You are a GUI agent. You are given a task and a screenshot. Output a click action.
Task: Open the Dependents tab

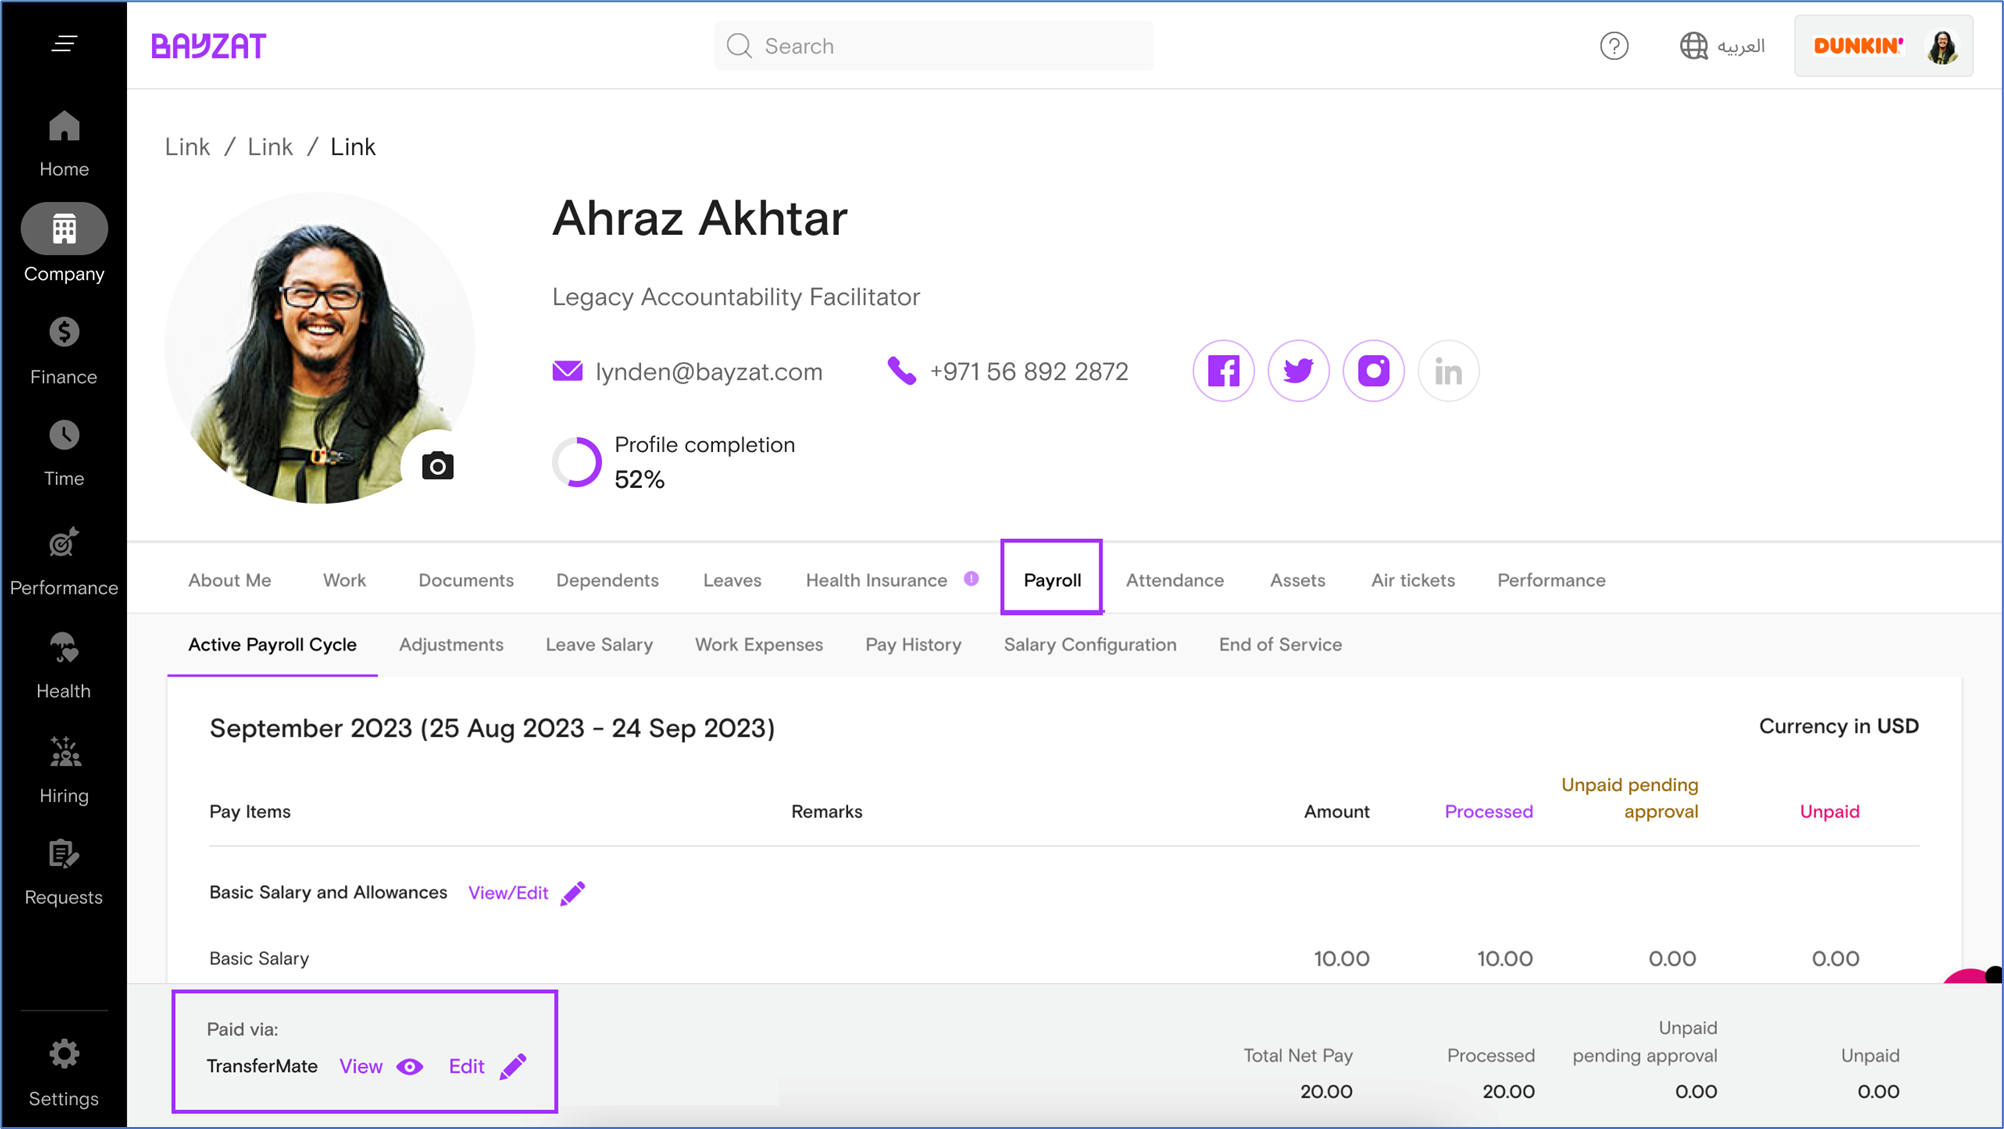click(607, 580)
